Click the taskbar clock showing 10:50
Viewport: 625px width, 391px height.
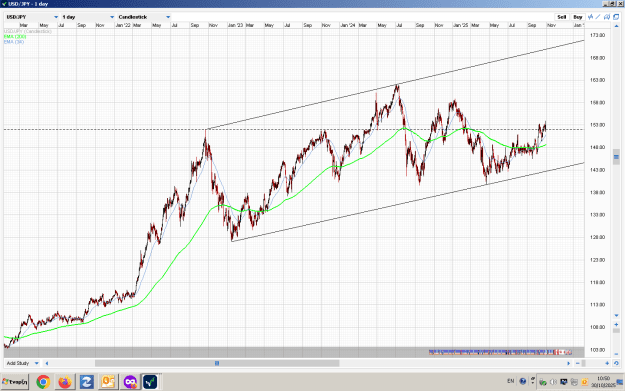[x=603, y=382]
